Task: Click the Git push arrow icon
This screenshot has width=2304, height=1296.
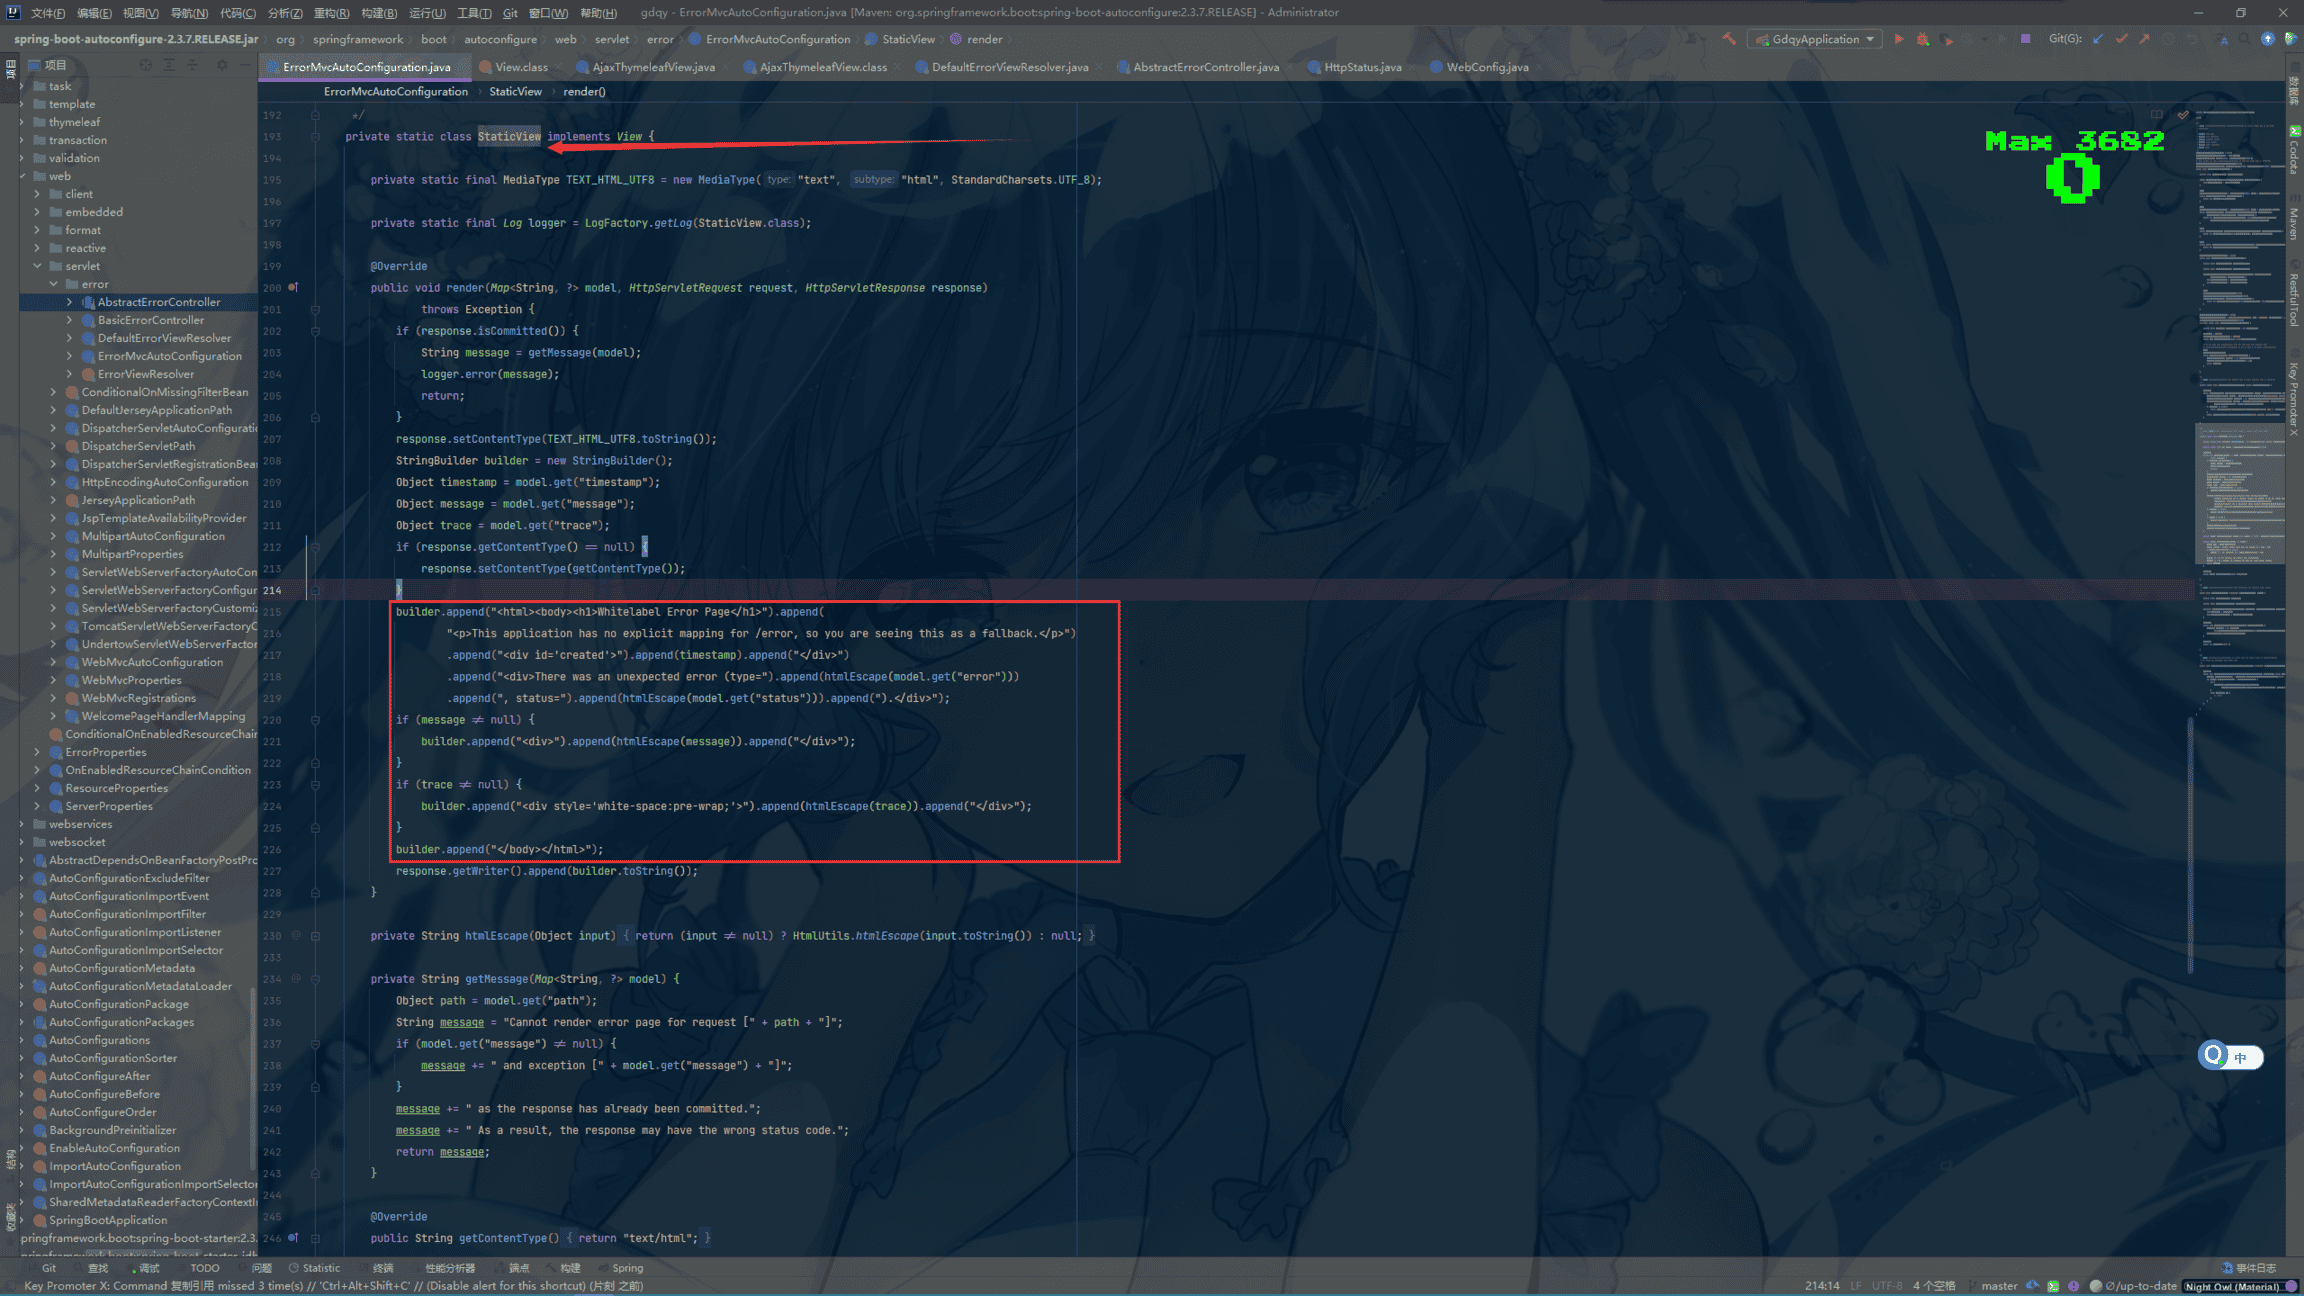Action: [2144, 39]
